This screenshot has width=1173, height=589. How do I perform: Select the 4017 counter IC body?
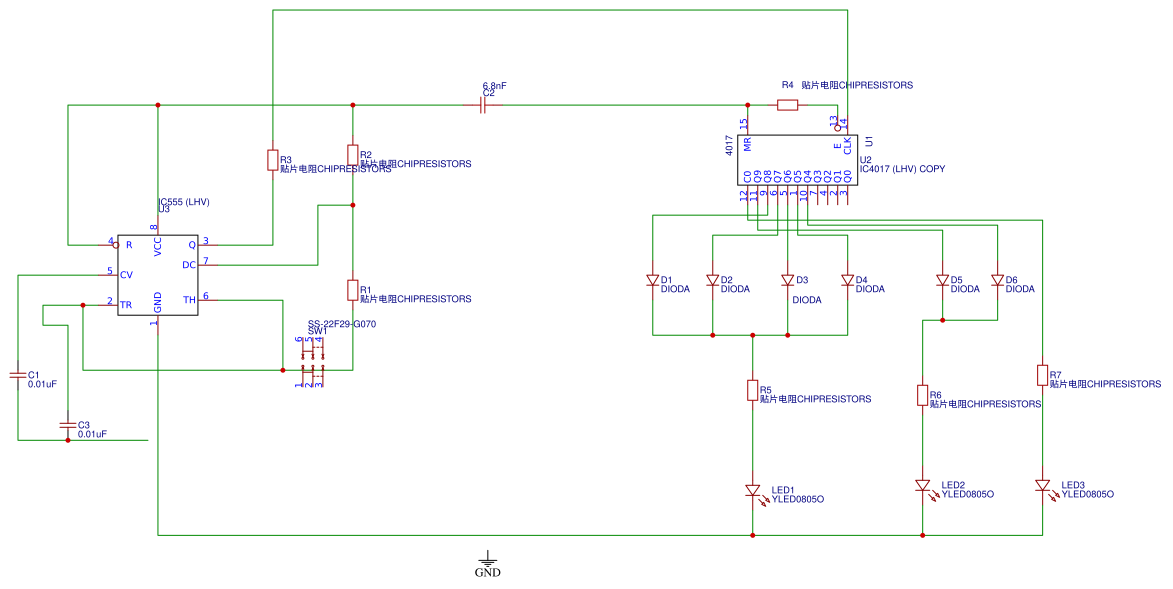click(x=797, y=160)
